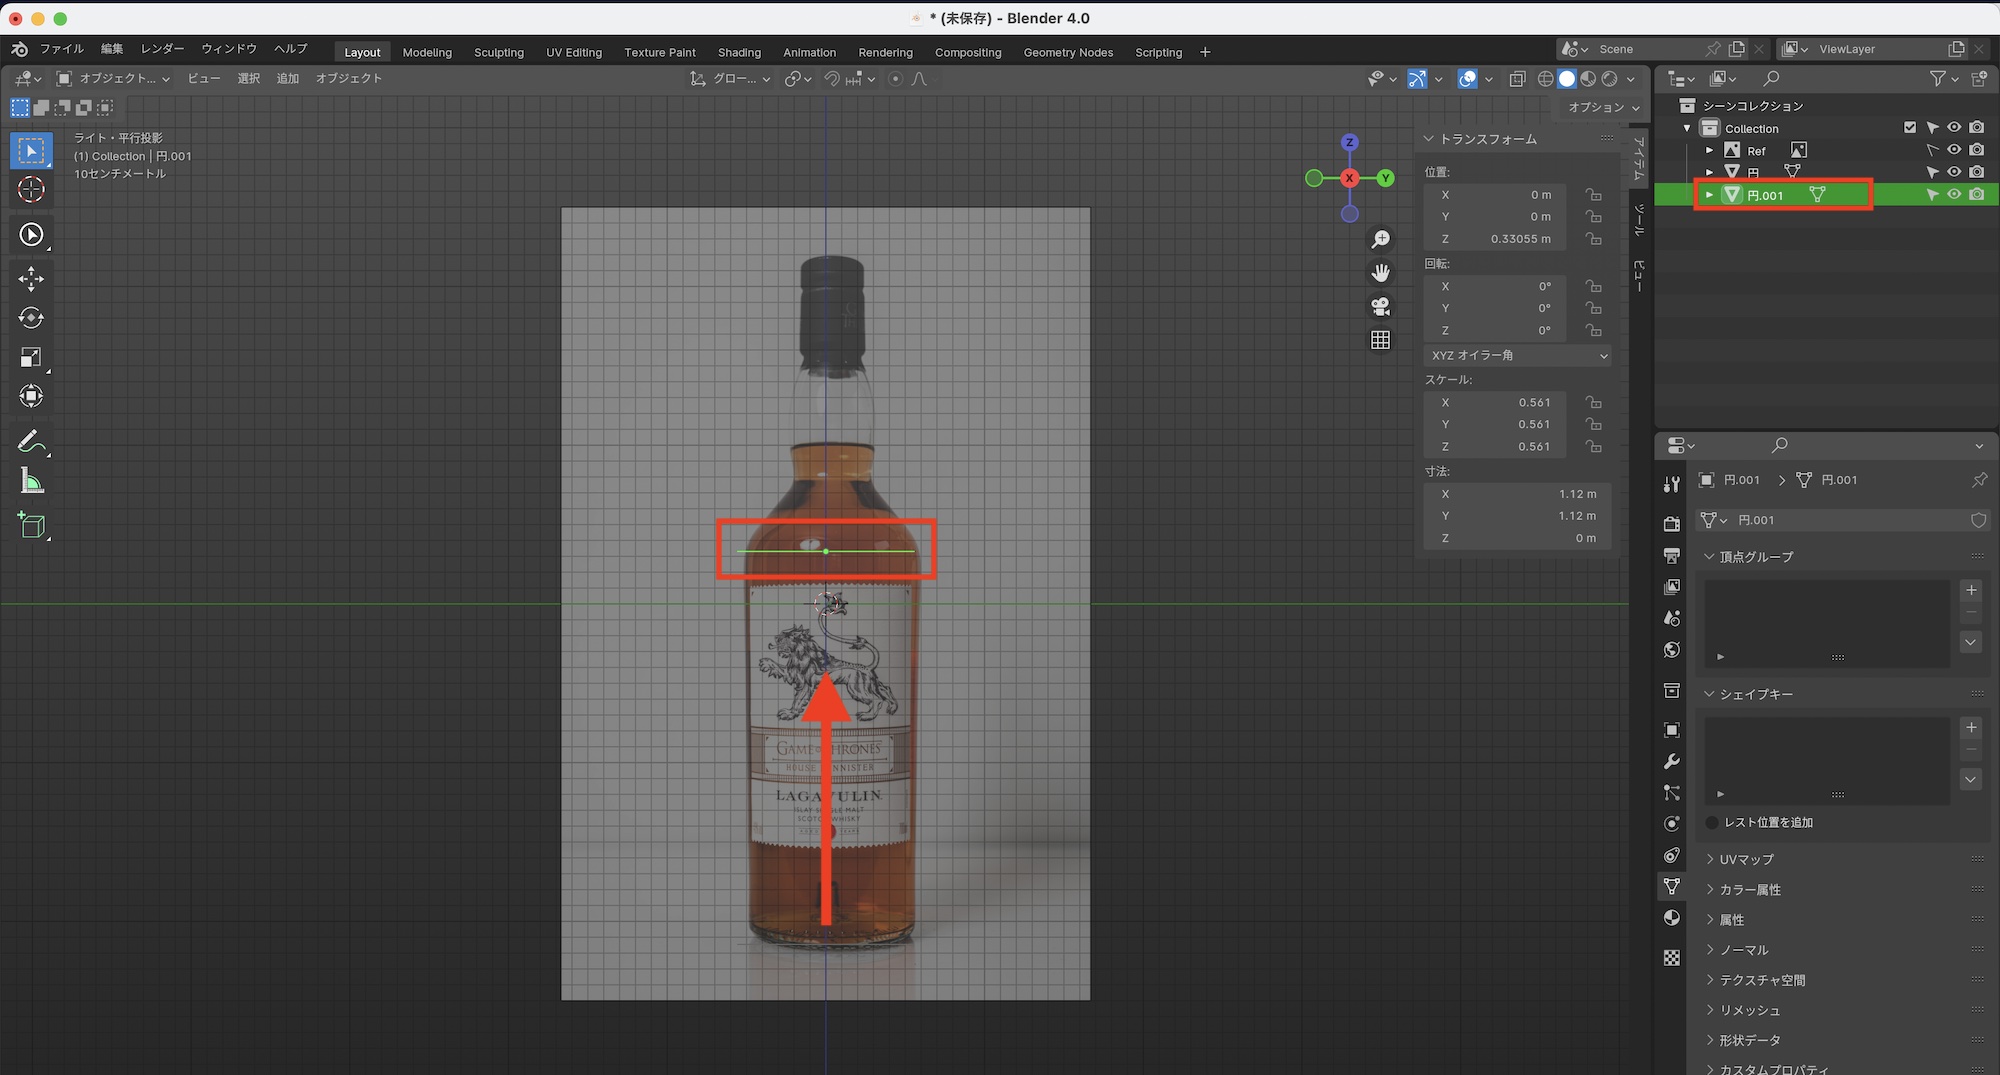Click the position Z value field

1496,239
